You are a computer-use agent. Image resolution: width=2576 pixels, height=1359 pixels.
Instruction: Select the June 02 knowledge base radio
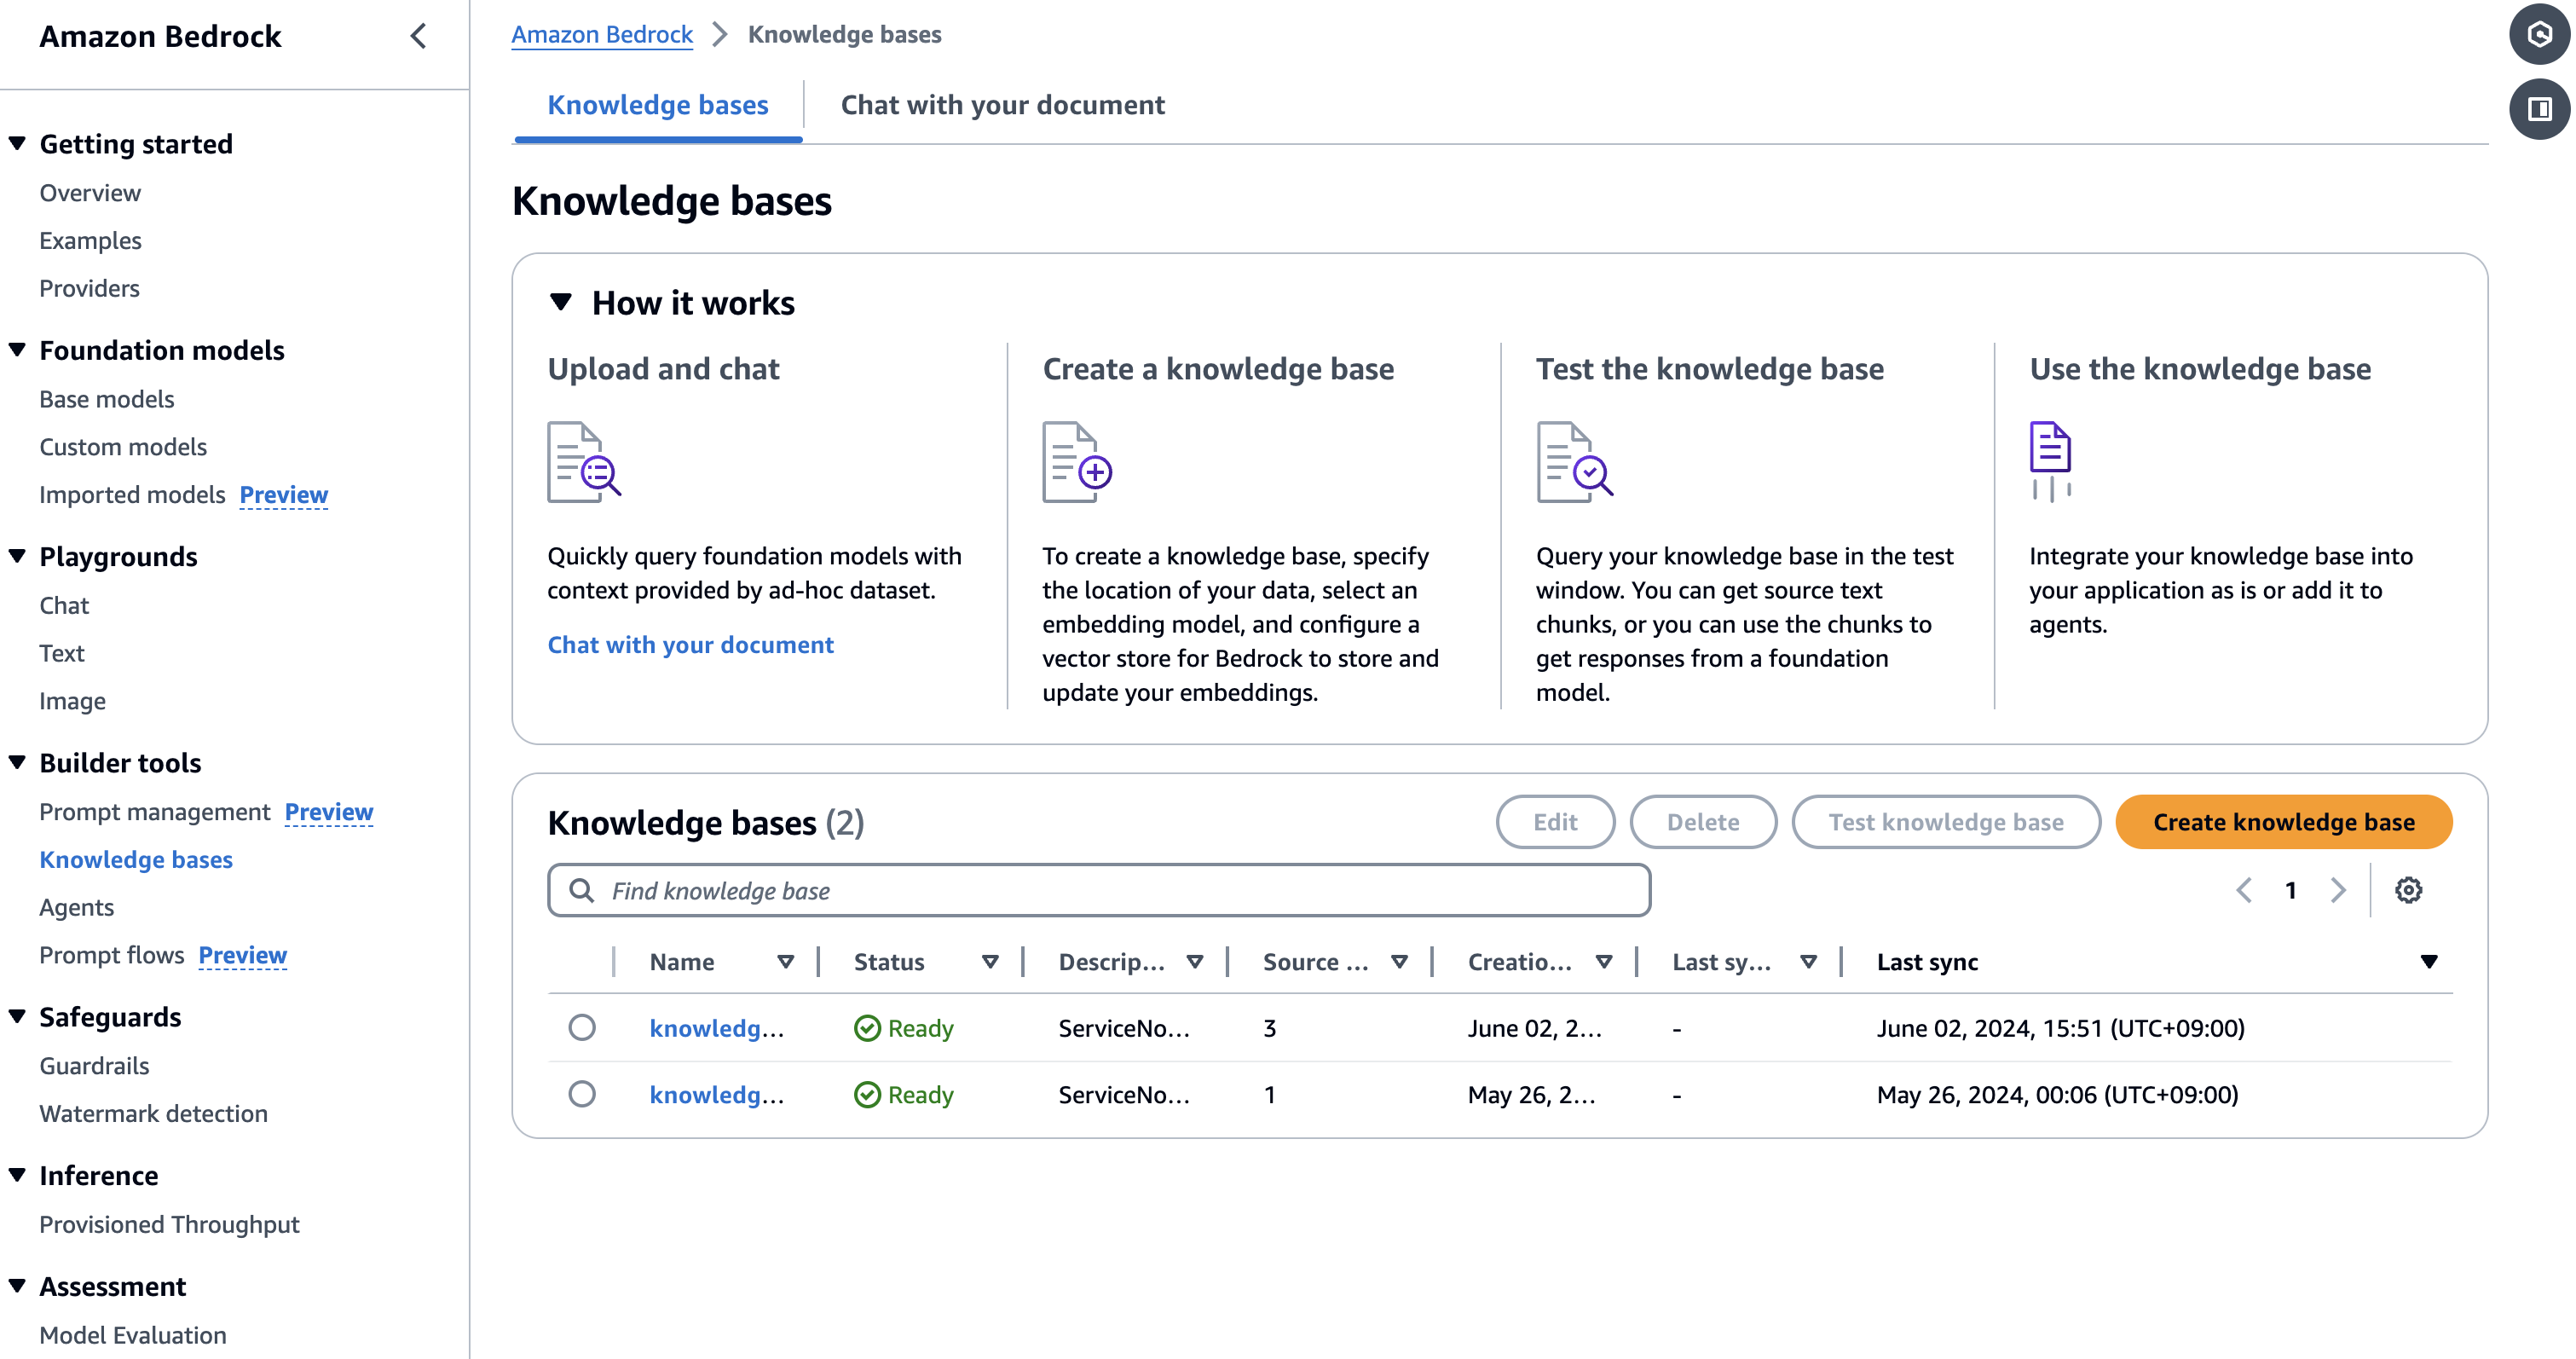[x=582, y=1027]
